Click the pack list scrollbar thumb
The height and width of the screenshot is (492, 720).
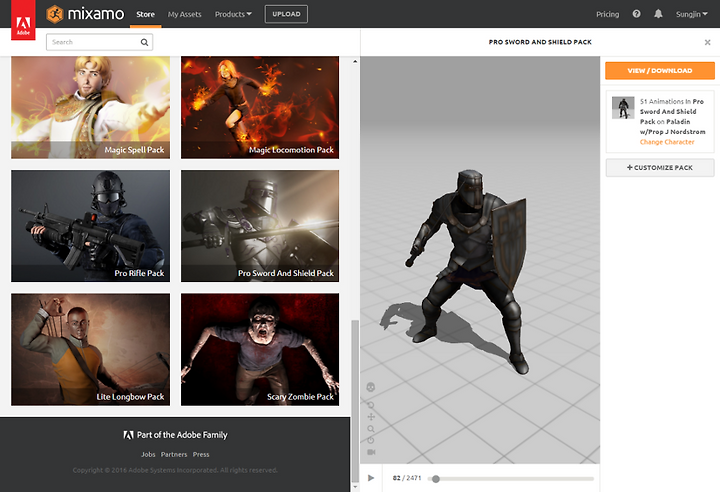click(x=354, y=401)
